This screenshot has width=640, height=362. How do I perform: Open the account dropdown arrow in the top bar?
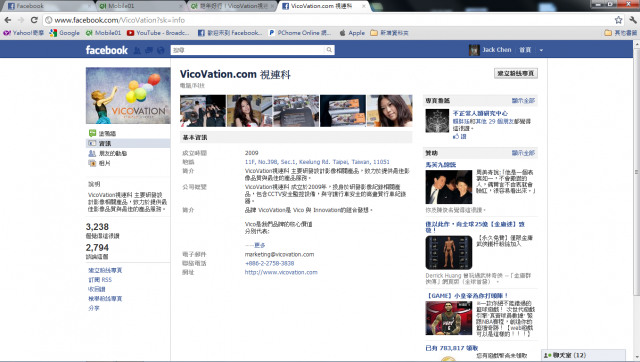(x=541, y=50)
